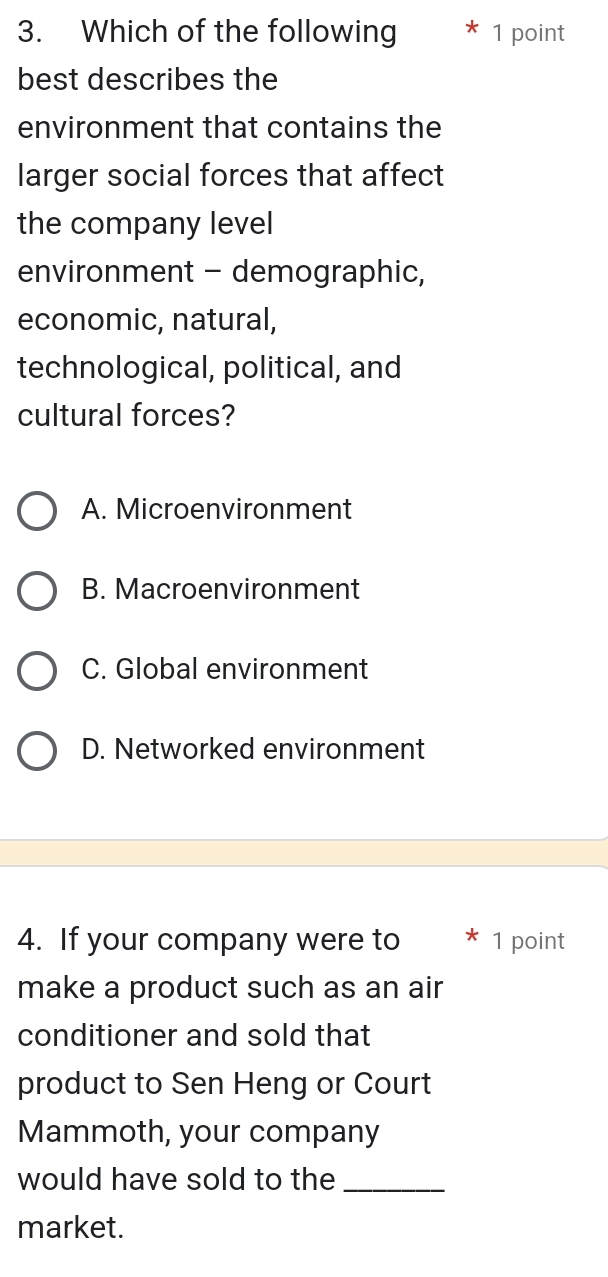Click question 3 text about larger social forces
Screen dimensions: 608x1277
coord(230,175)
